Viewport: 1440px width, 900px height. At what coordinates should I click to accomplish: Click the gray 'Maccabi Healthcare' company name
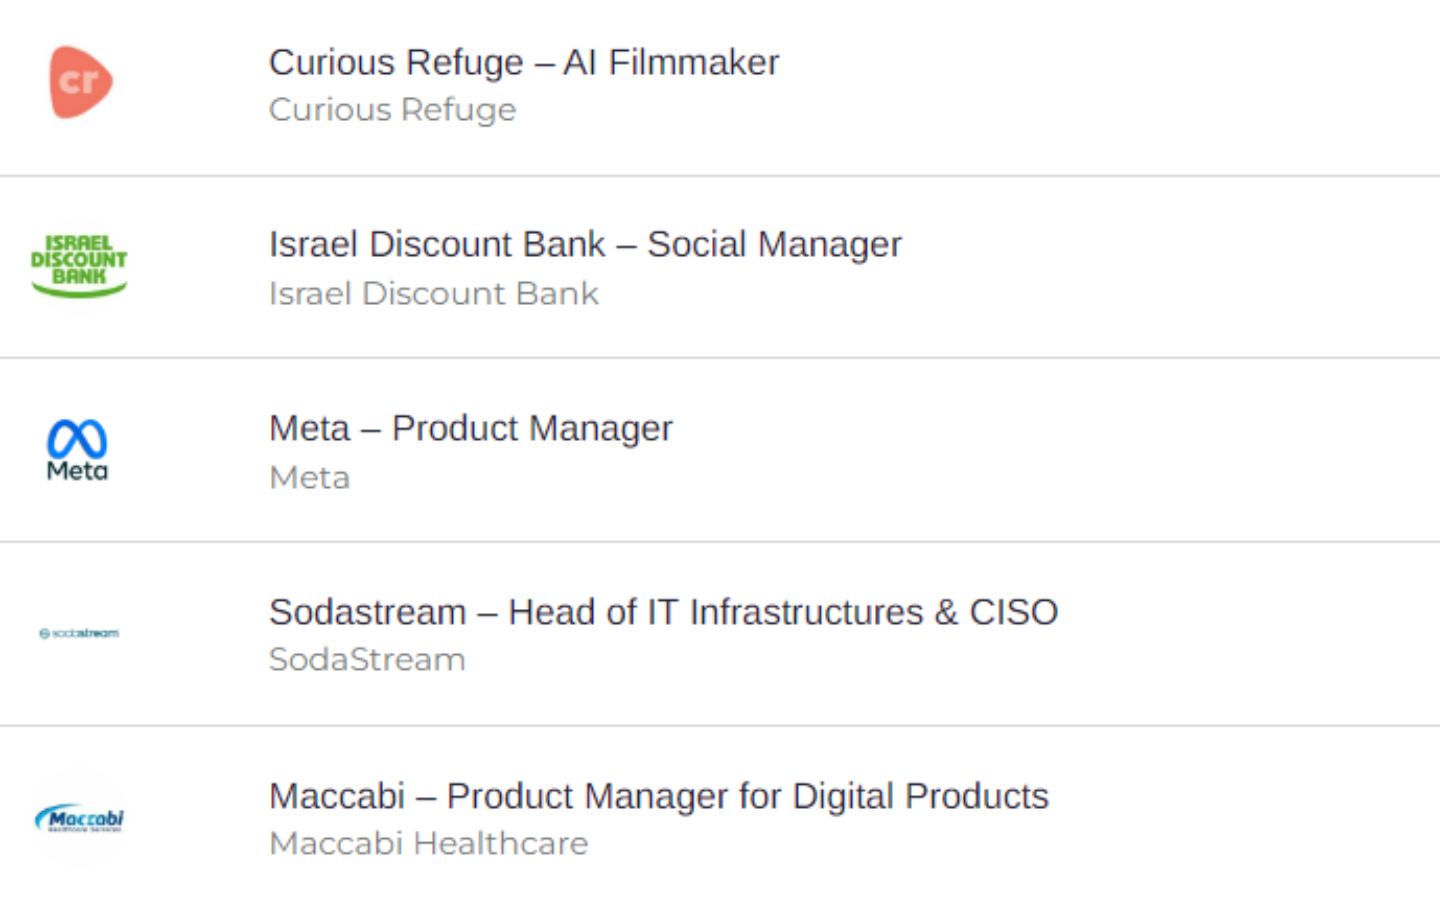[428, 843]
